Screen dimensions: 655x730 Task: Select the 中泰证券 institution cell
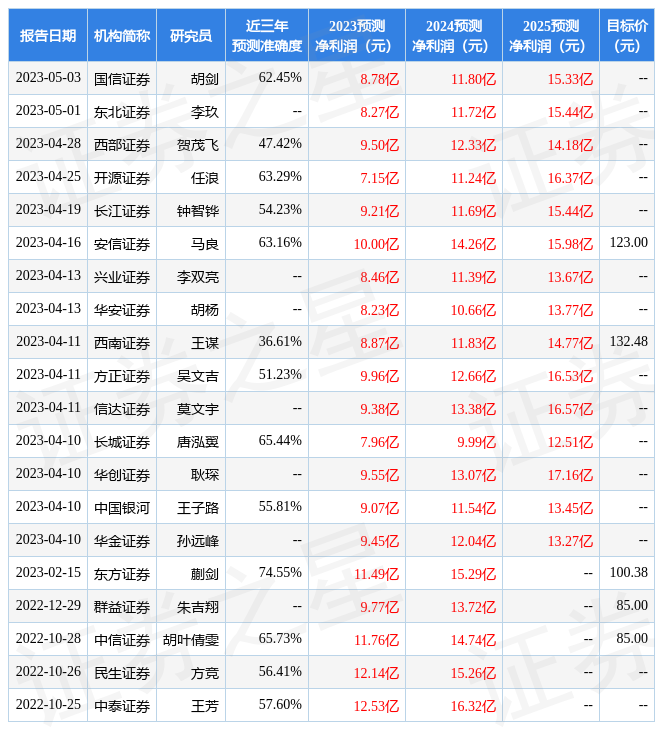click(122, 706)
